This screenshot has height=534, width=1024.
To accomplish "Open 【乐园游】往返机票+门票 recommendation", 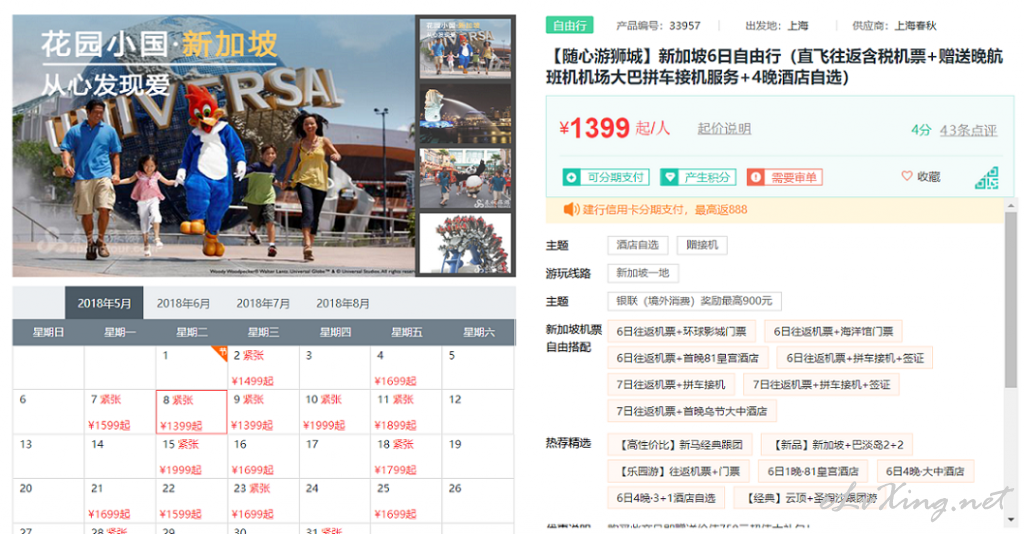I will click(x=678, y=471).
